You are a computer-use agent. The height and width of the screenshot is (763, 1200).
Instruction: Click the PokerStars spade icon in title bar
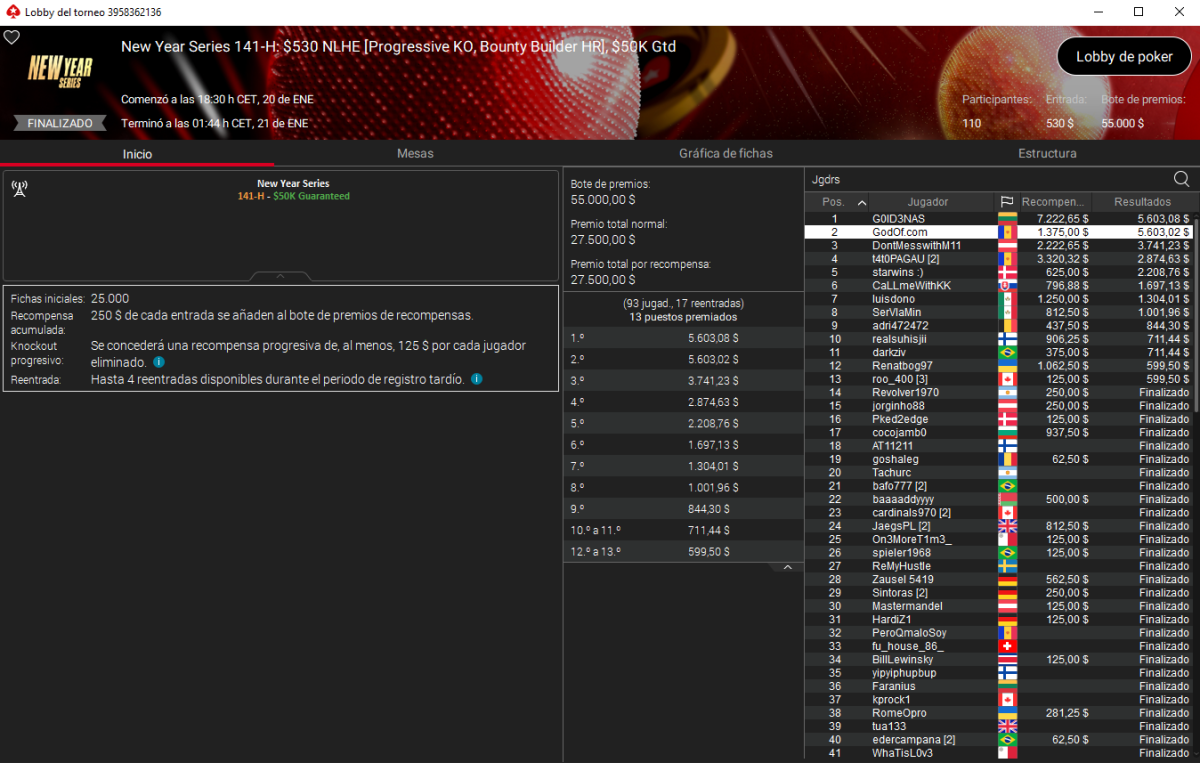(x=12, y=12)
